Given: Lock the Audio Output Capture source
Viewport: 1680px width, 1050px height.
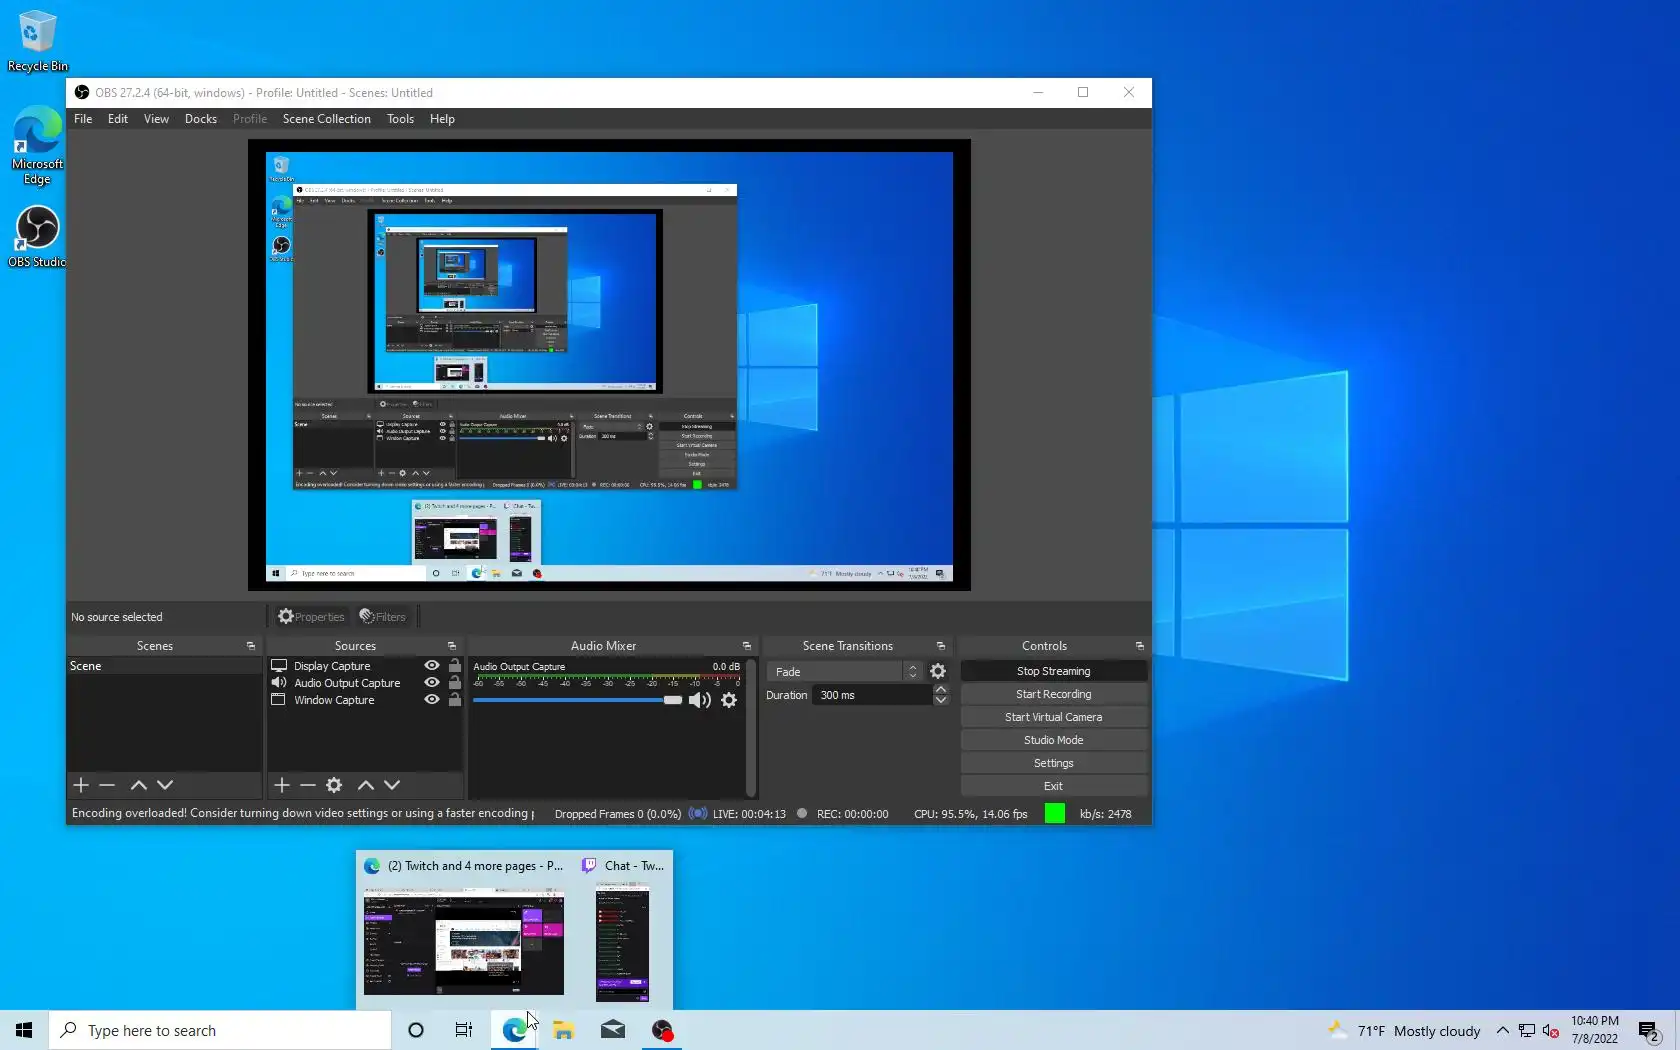Looking at the screenshot, I should [455, 683].
